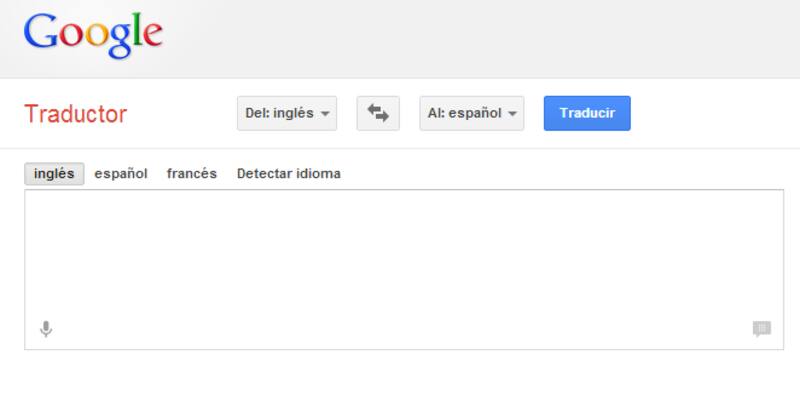Select the inglés source language tab
The image size is (800, 406).
[x=54, y=173]
